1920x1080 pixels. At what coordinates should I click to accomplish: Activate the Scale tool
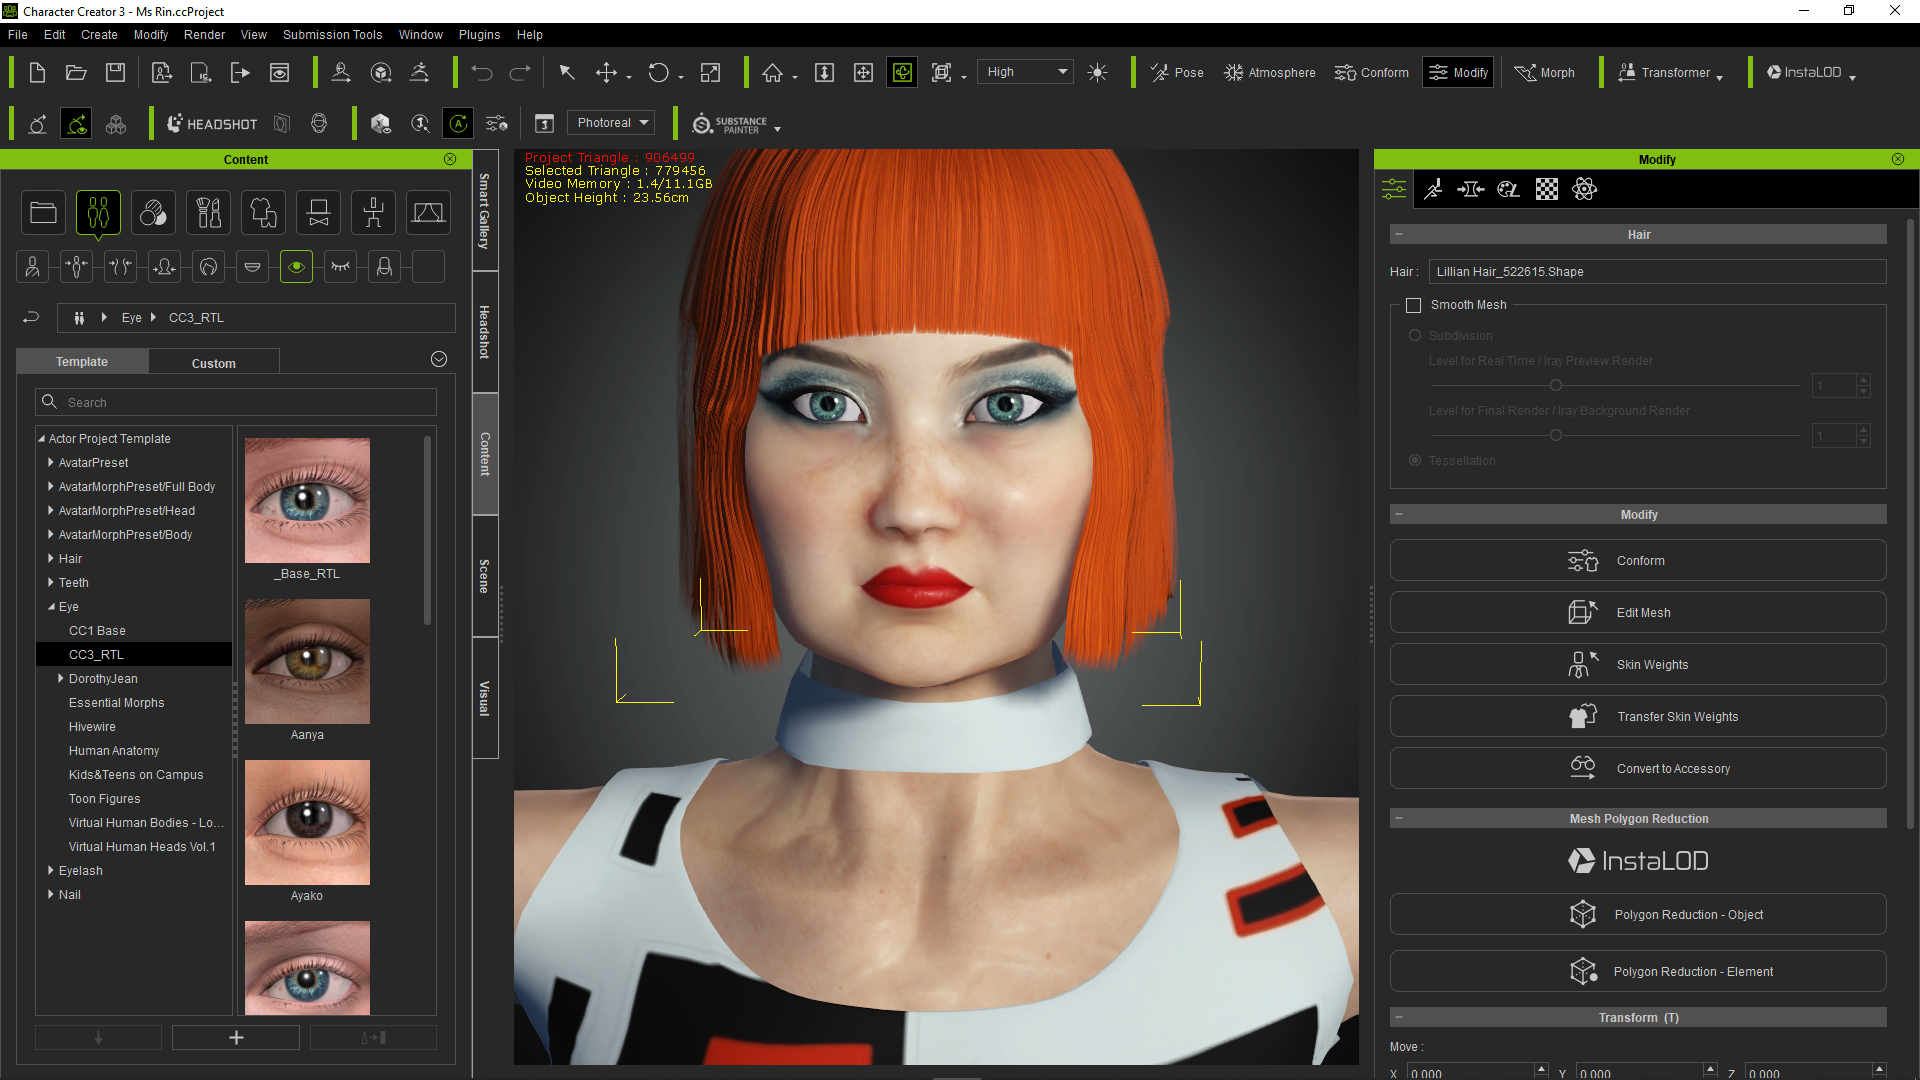[x=710, y=72]
